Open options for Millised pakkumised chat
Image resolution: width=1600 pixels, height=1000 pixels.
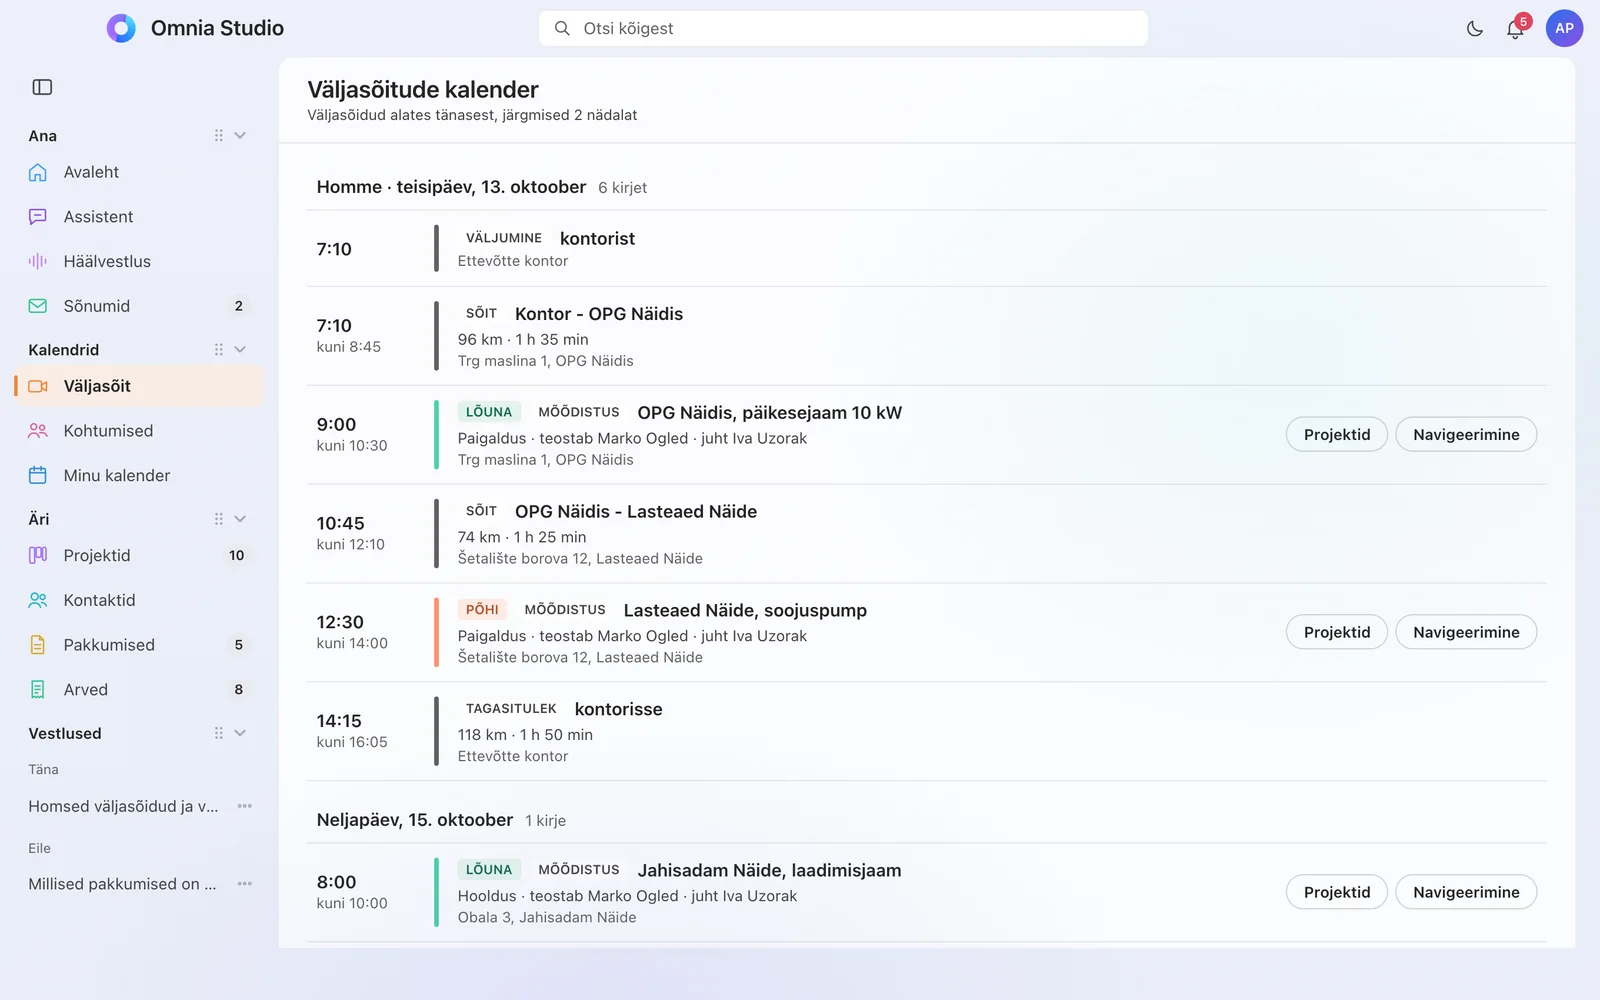click(245, 884)
